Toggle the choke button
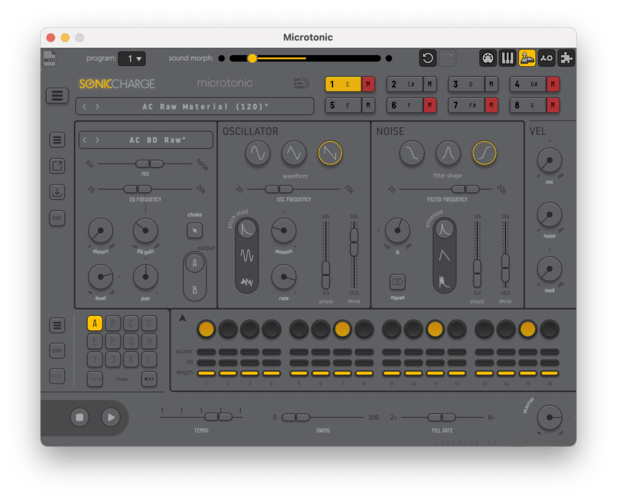This screenshot has height=500, width=617. (x=195, y=231)
